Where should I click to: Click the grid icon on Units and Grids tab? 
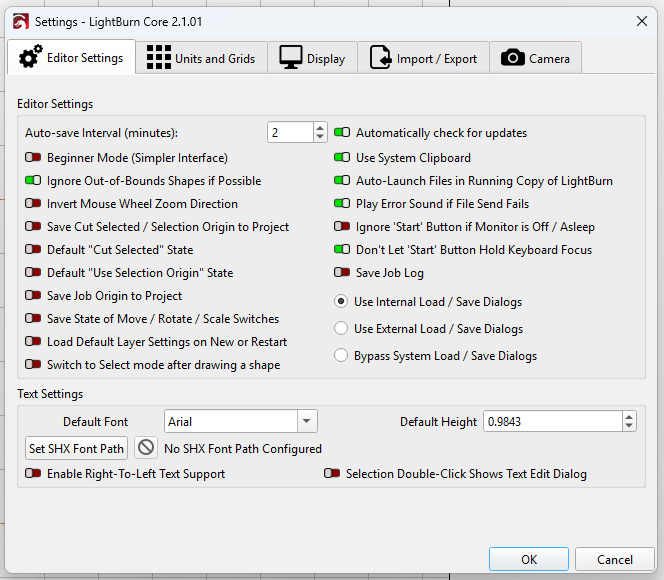(159, 57)
